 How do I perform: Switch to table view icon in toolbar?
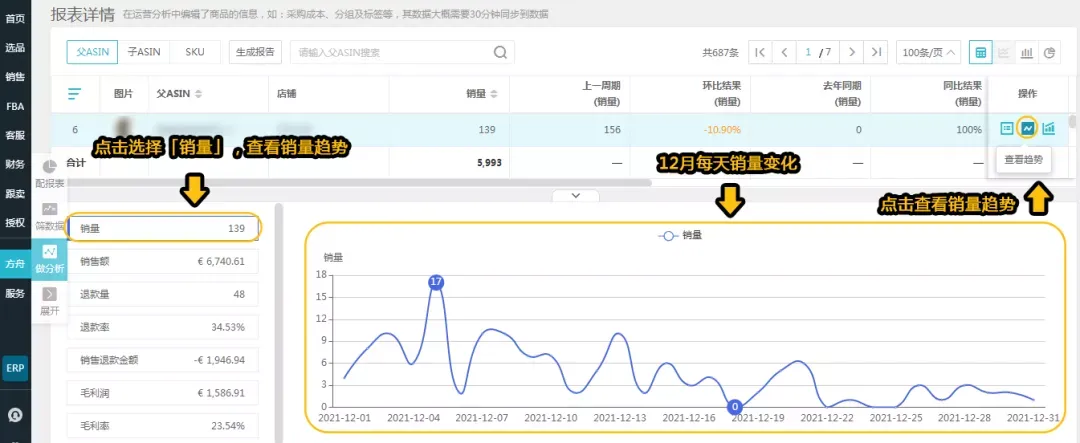pyautogui.click(x=981, y=52)
